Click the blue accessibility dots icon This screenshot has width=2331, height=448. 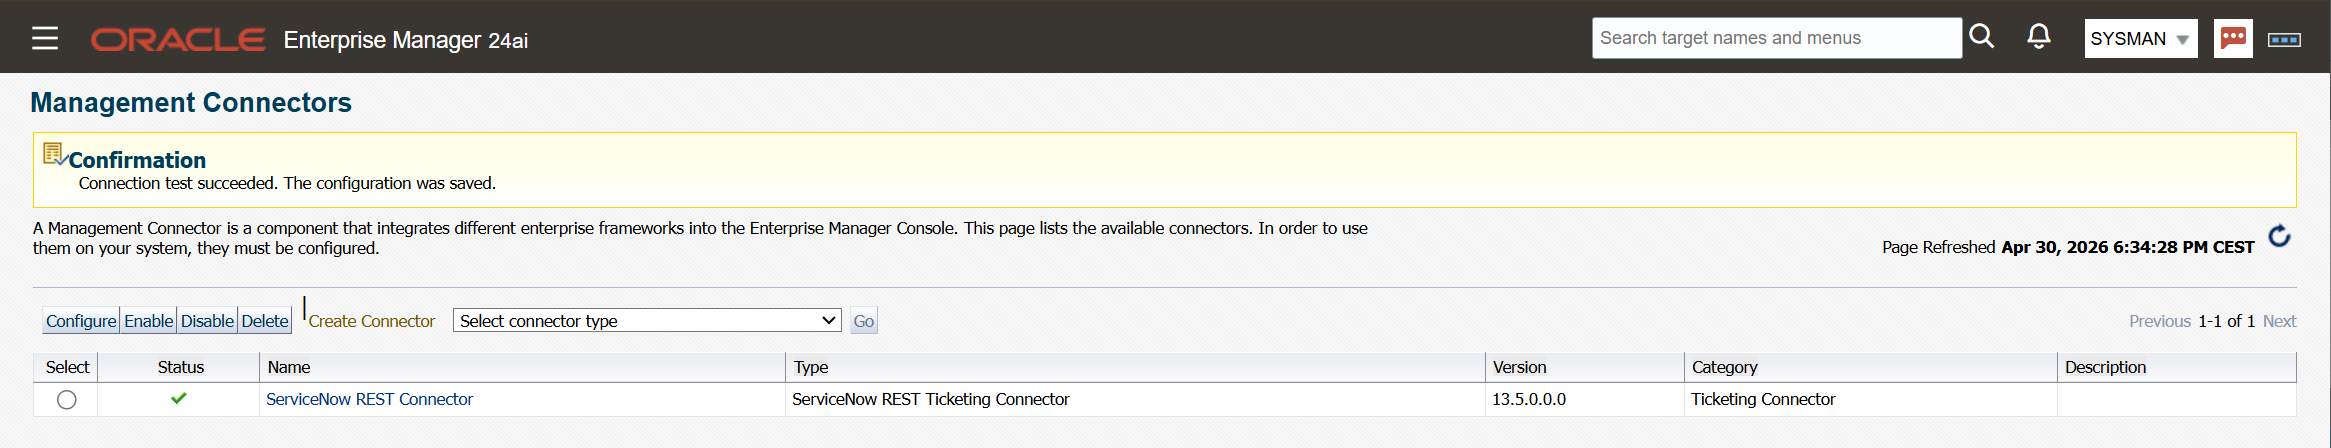(x=2284, y=39)
